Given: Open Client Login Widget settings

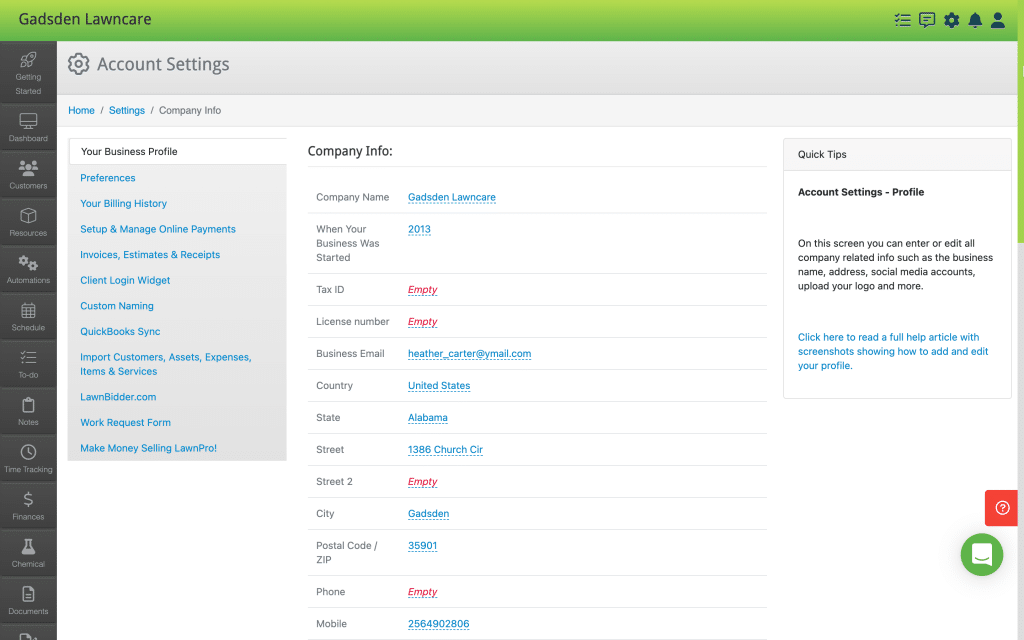Looking at the screenshot, I should pos(124,280).
